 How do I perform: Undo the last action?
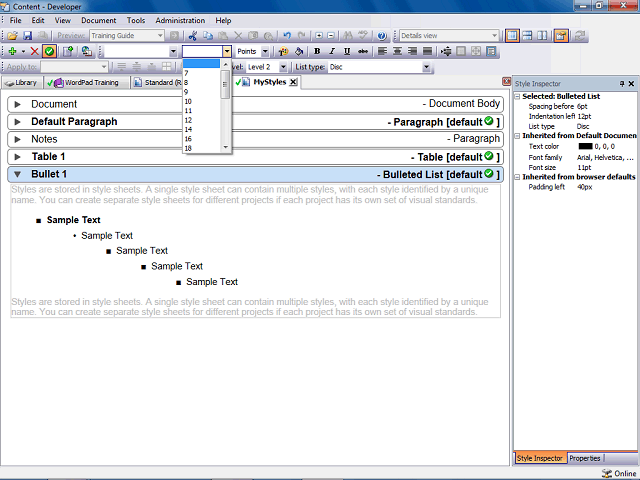pos(287,36)
